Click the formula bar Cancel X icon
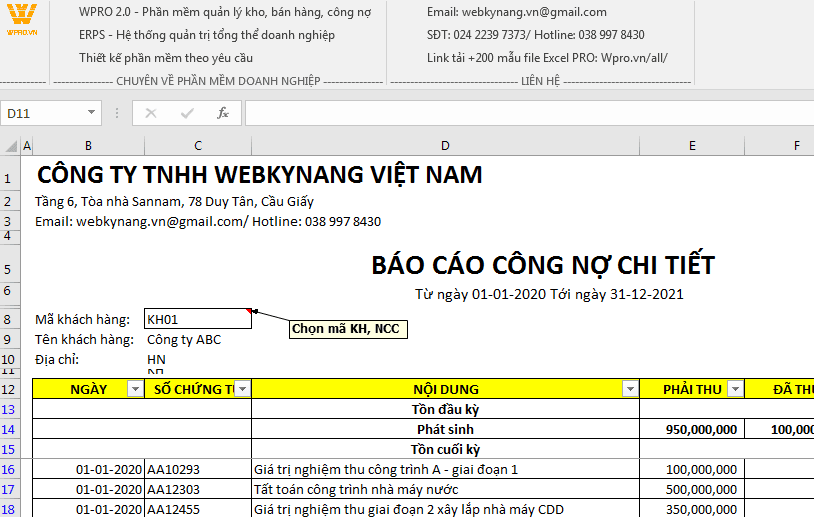This screenshot has width=814, height=517. pos(151,113)
